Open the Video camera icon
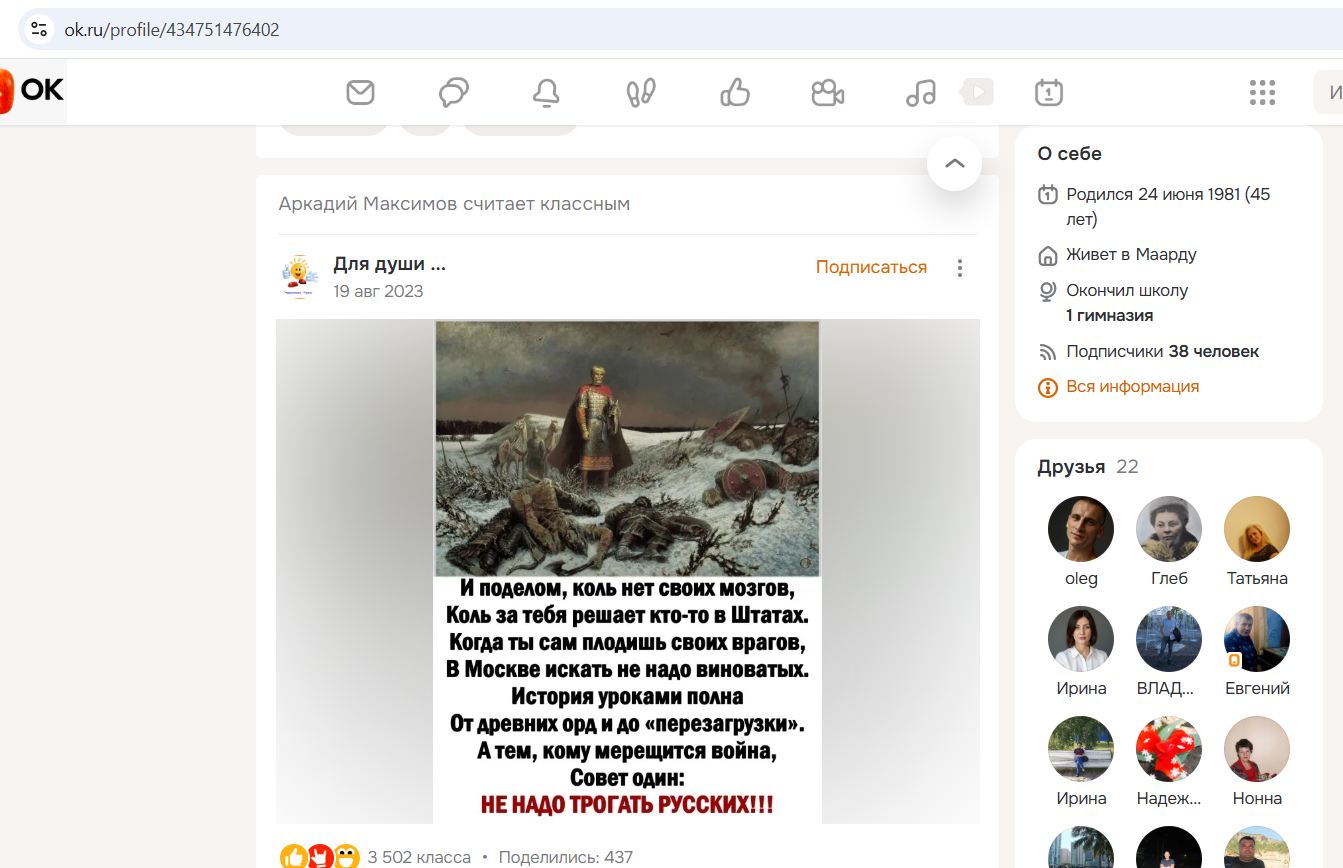 coord(827,93)
